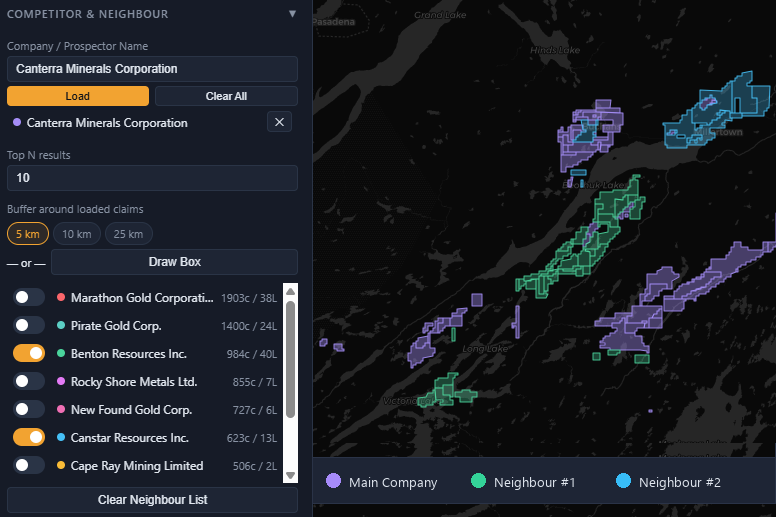Click the Canterra Minerals Corporation loaded company label
The width and height of the screenshot is (776, 517).
[x=107, y=123]
